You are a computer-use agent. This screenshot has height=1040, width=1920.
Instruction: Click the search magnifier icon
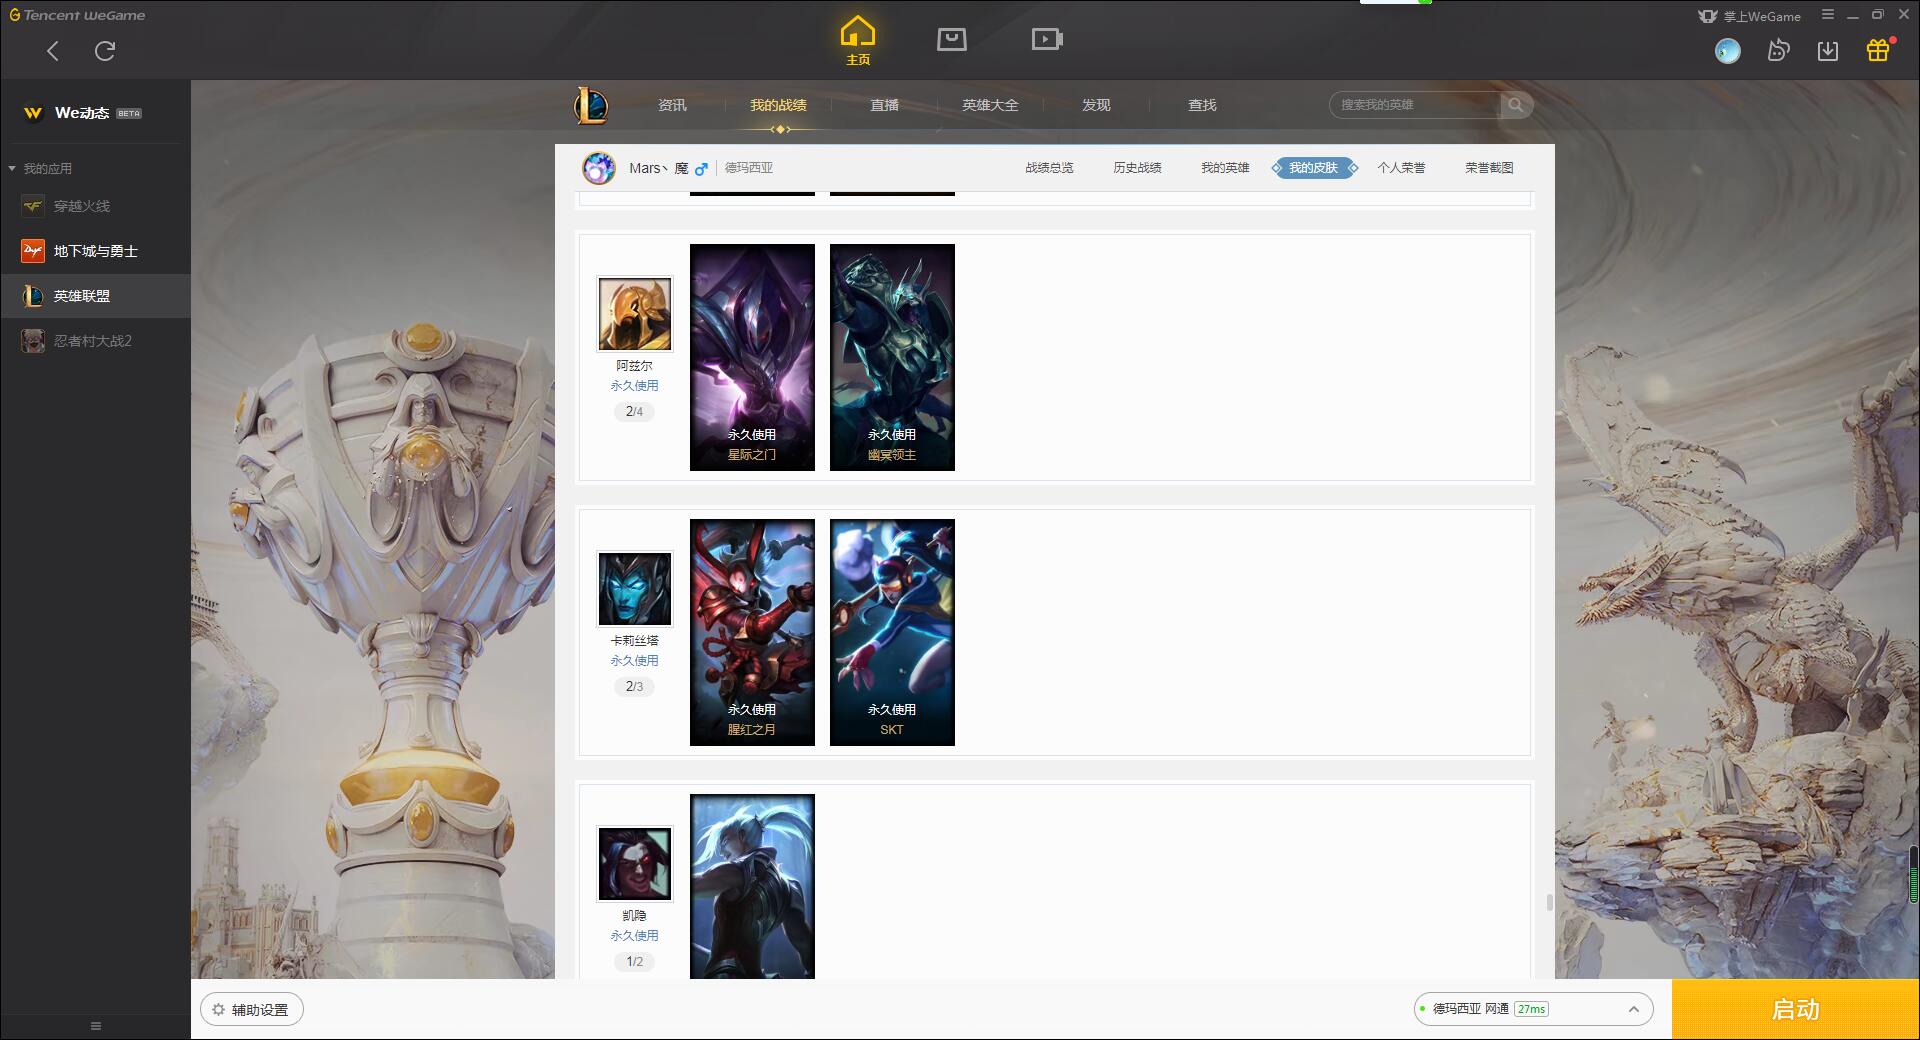pyautogui.click(x=1516, y=105)
